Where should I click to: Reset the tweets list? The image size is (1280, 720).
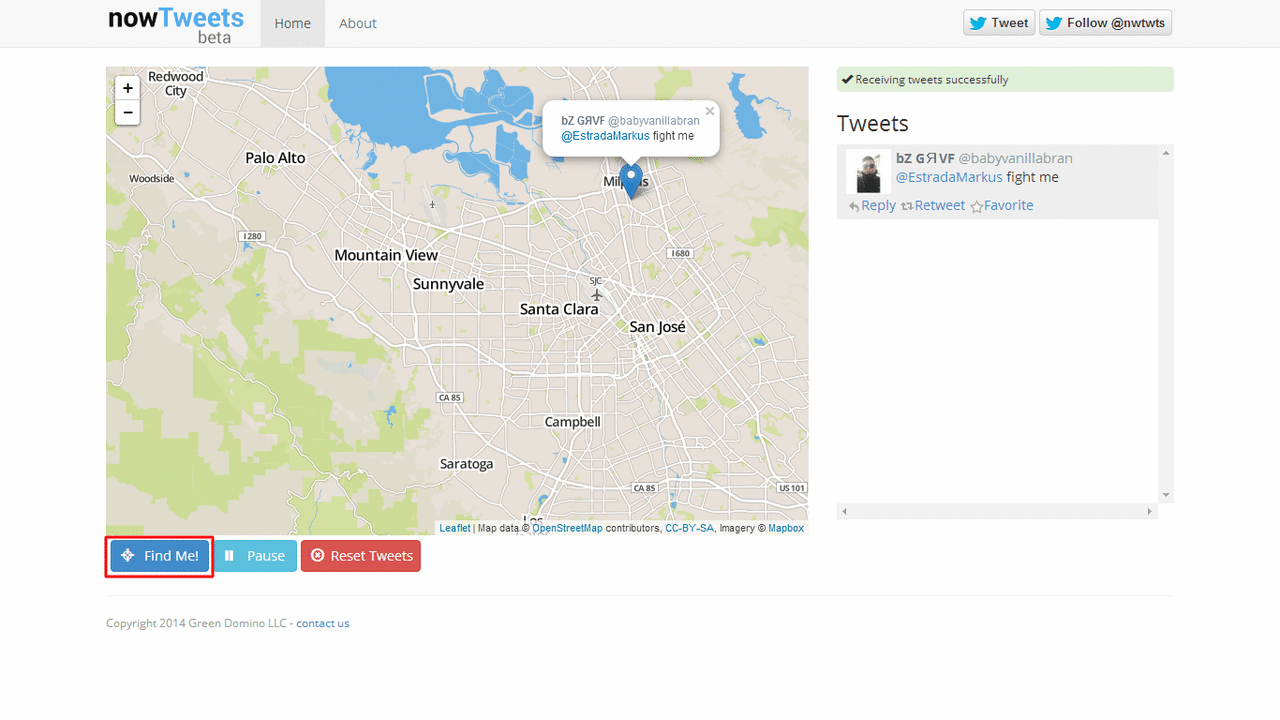(x=361, y=556)
